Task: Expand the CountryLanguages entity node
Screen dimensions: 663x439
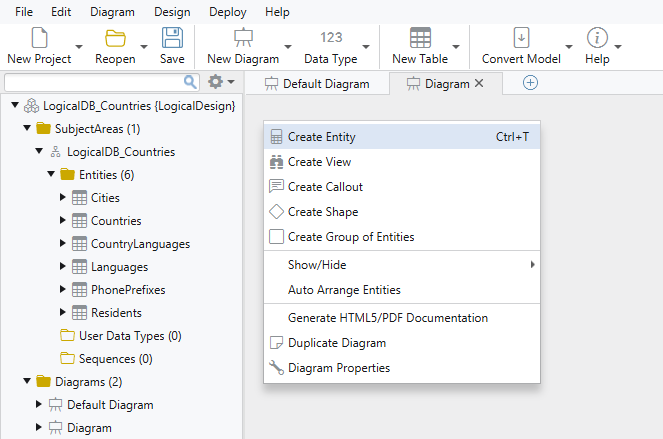Action: [63, 243]
